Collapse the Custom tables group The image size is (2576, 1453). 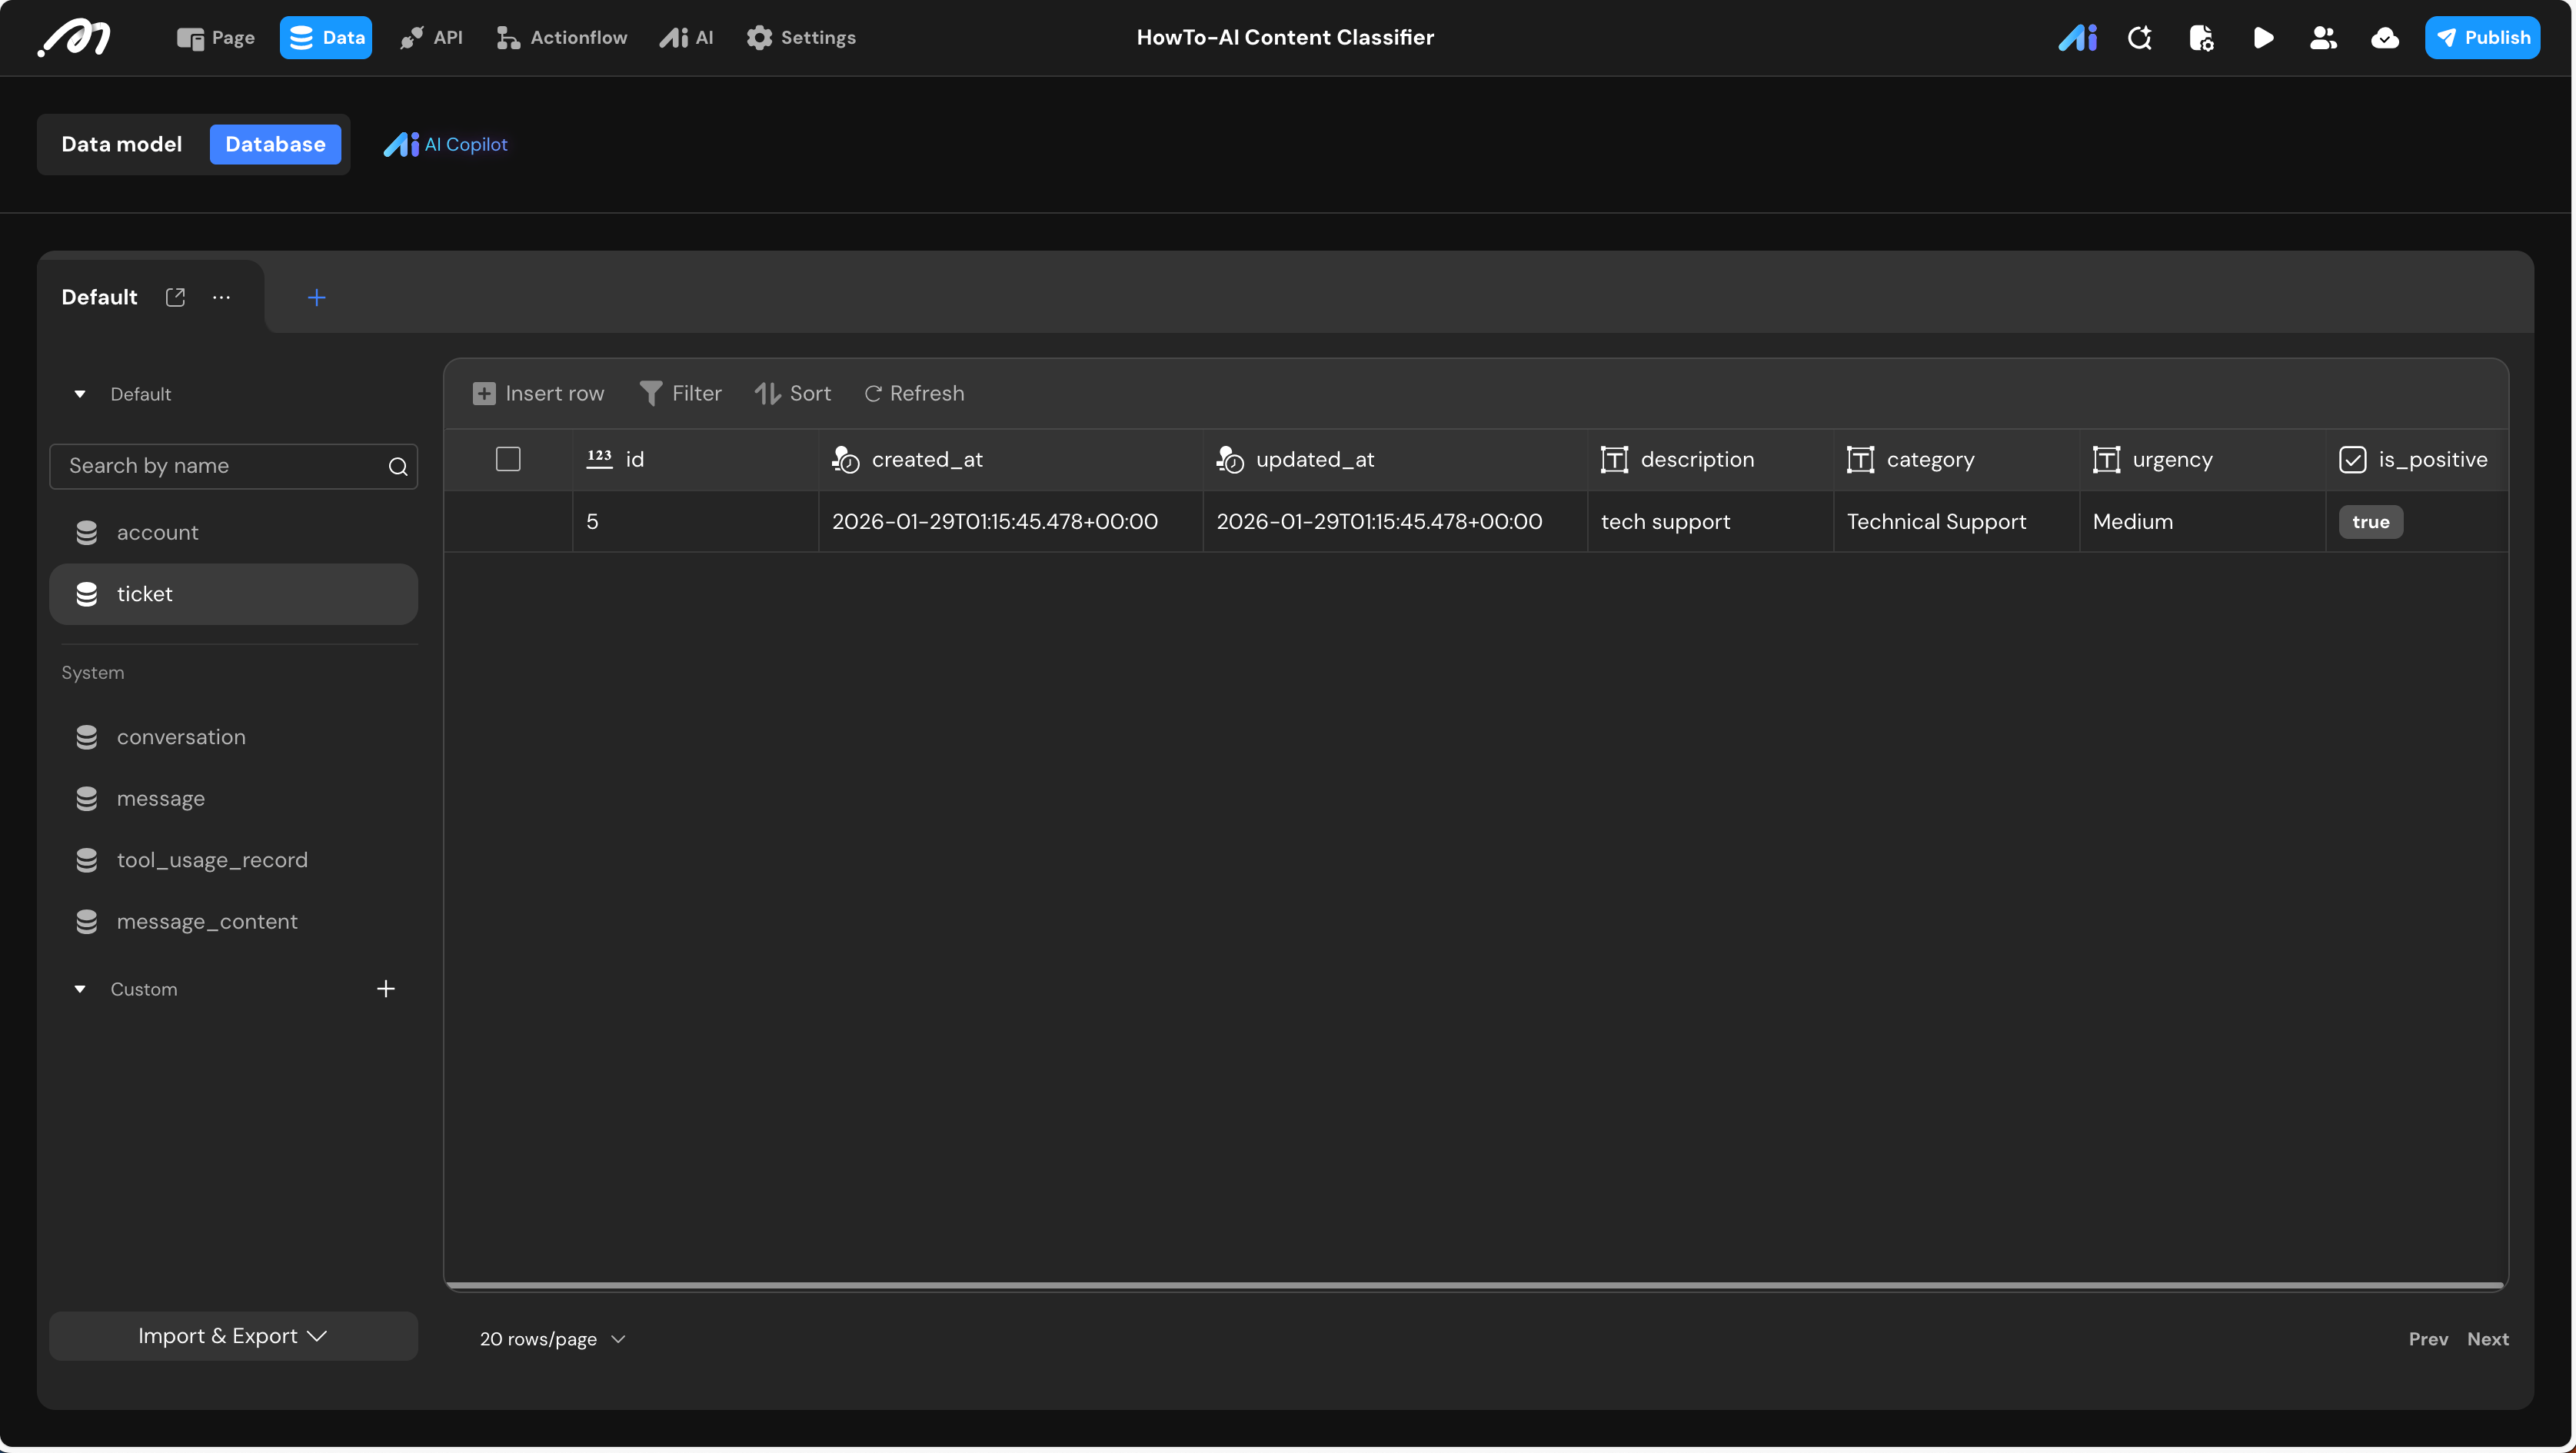pyautogui.click(x=80, y=989)
